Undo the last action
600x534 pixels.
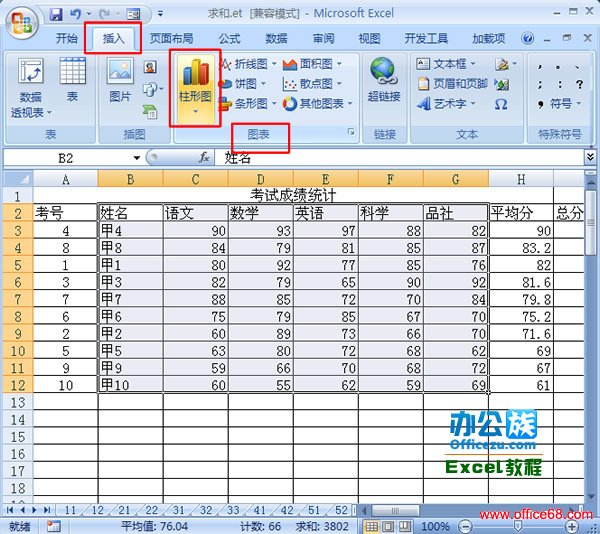[x=75, y=15]
